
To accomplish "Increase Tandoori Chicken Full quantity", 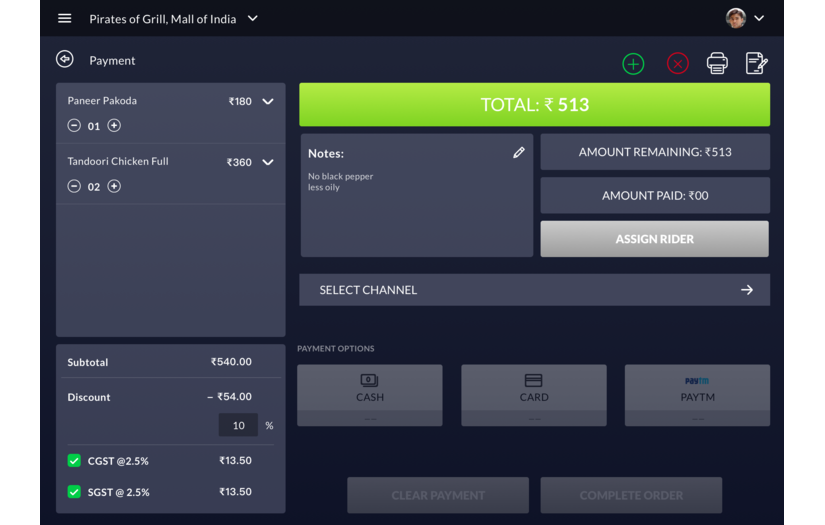I will (114, 186).
